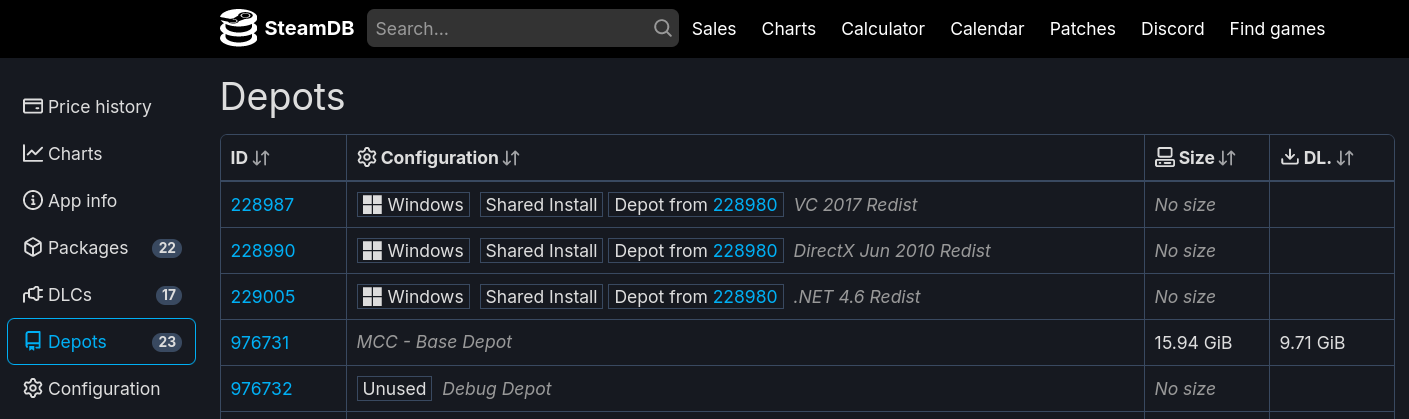Screen dimensions: 1409x419
Task: Open the Discord link
Action: pyautogui.click(x=1173, y=29)
